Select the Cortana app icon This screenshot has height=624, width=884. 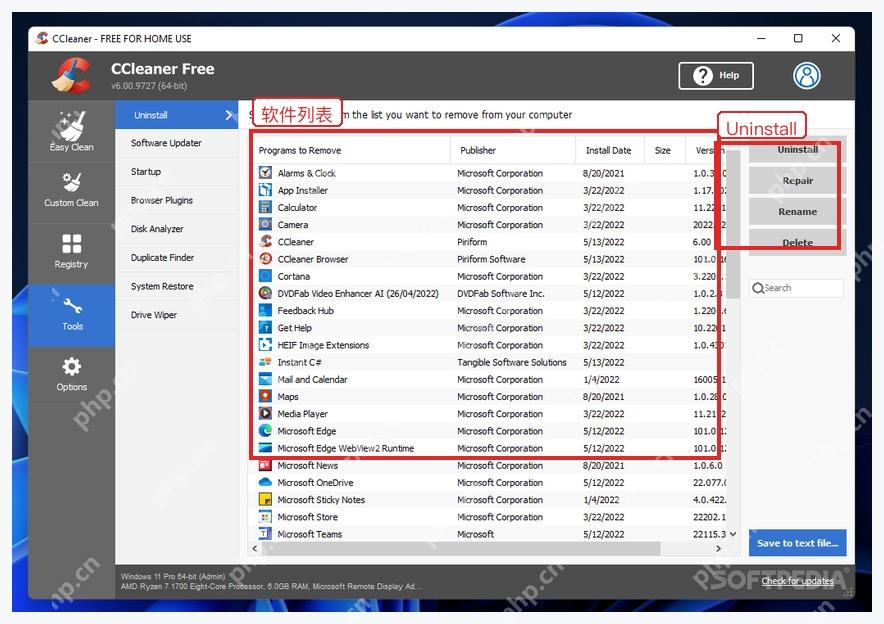265,276
